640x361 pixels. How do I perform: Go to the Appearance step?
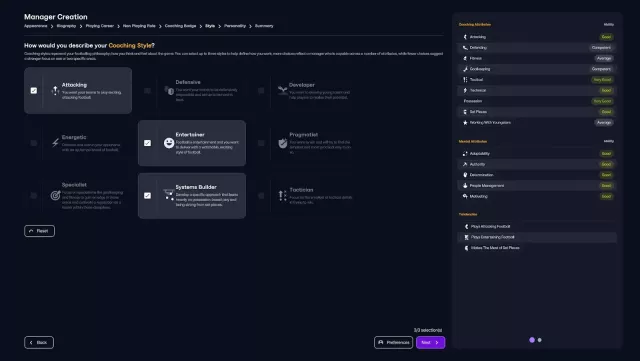36,26
